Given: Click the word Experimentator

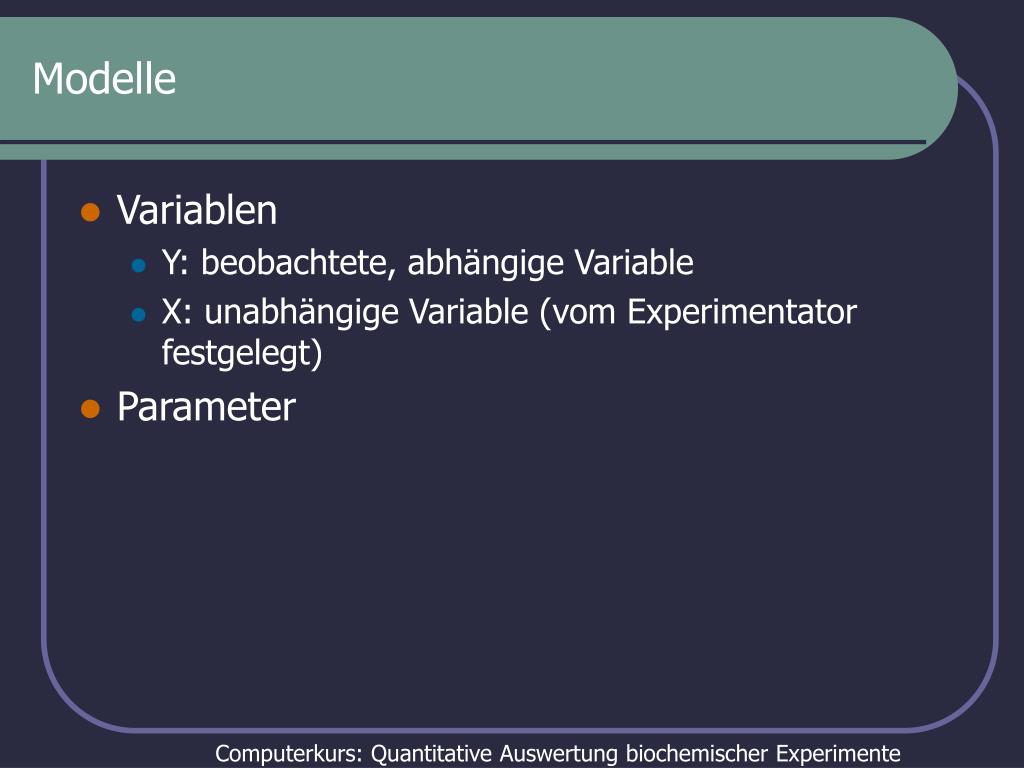Looking at the screenshot, I should pyautogui.click(x=742, y=313).
